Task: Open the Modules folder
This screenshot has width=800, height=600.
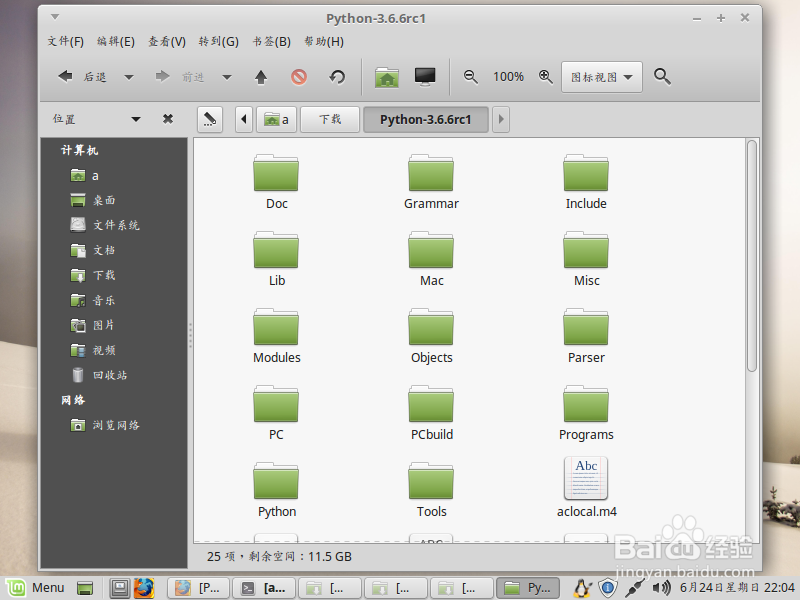Action: tap(276, 334)
